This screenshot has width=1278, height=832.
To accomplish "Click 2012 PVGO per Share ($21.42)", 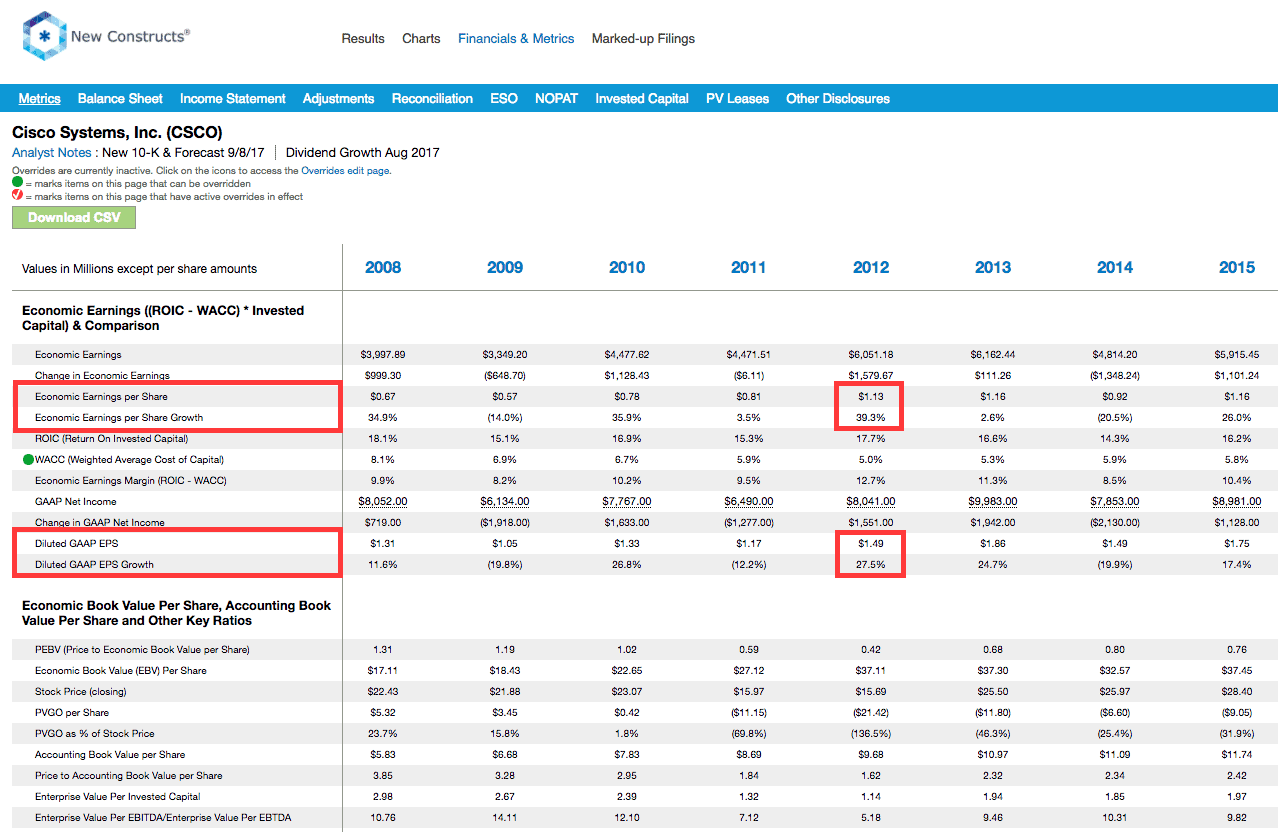I will click(871, 713).
